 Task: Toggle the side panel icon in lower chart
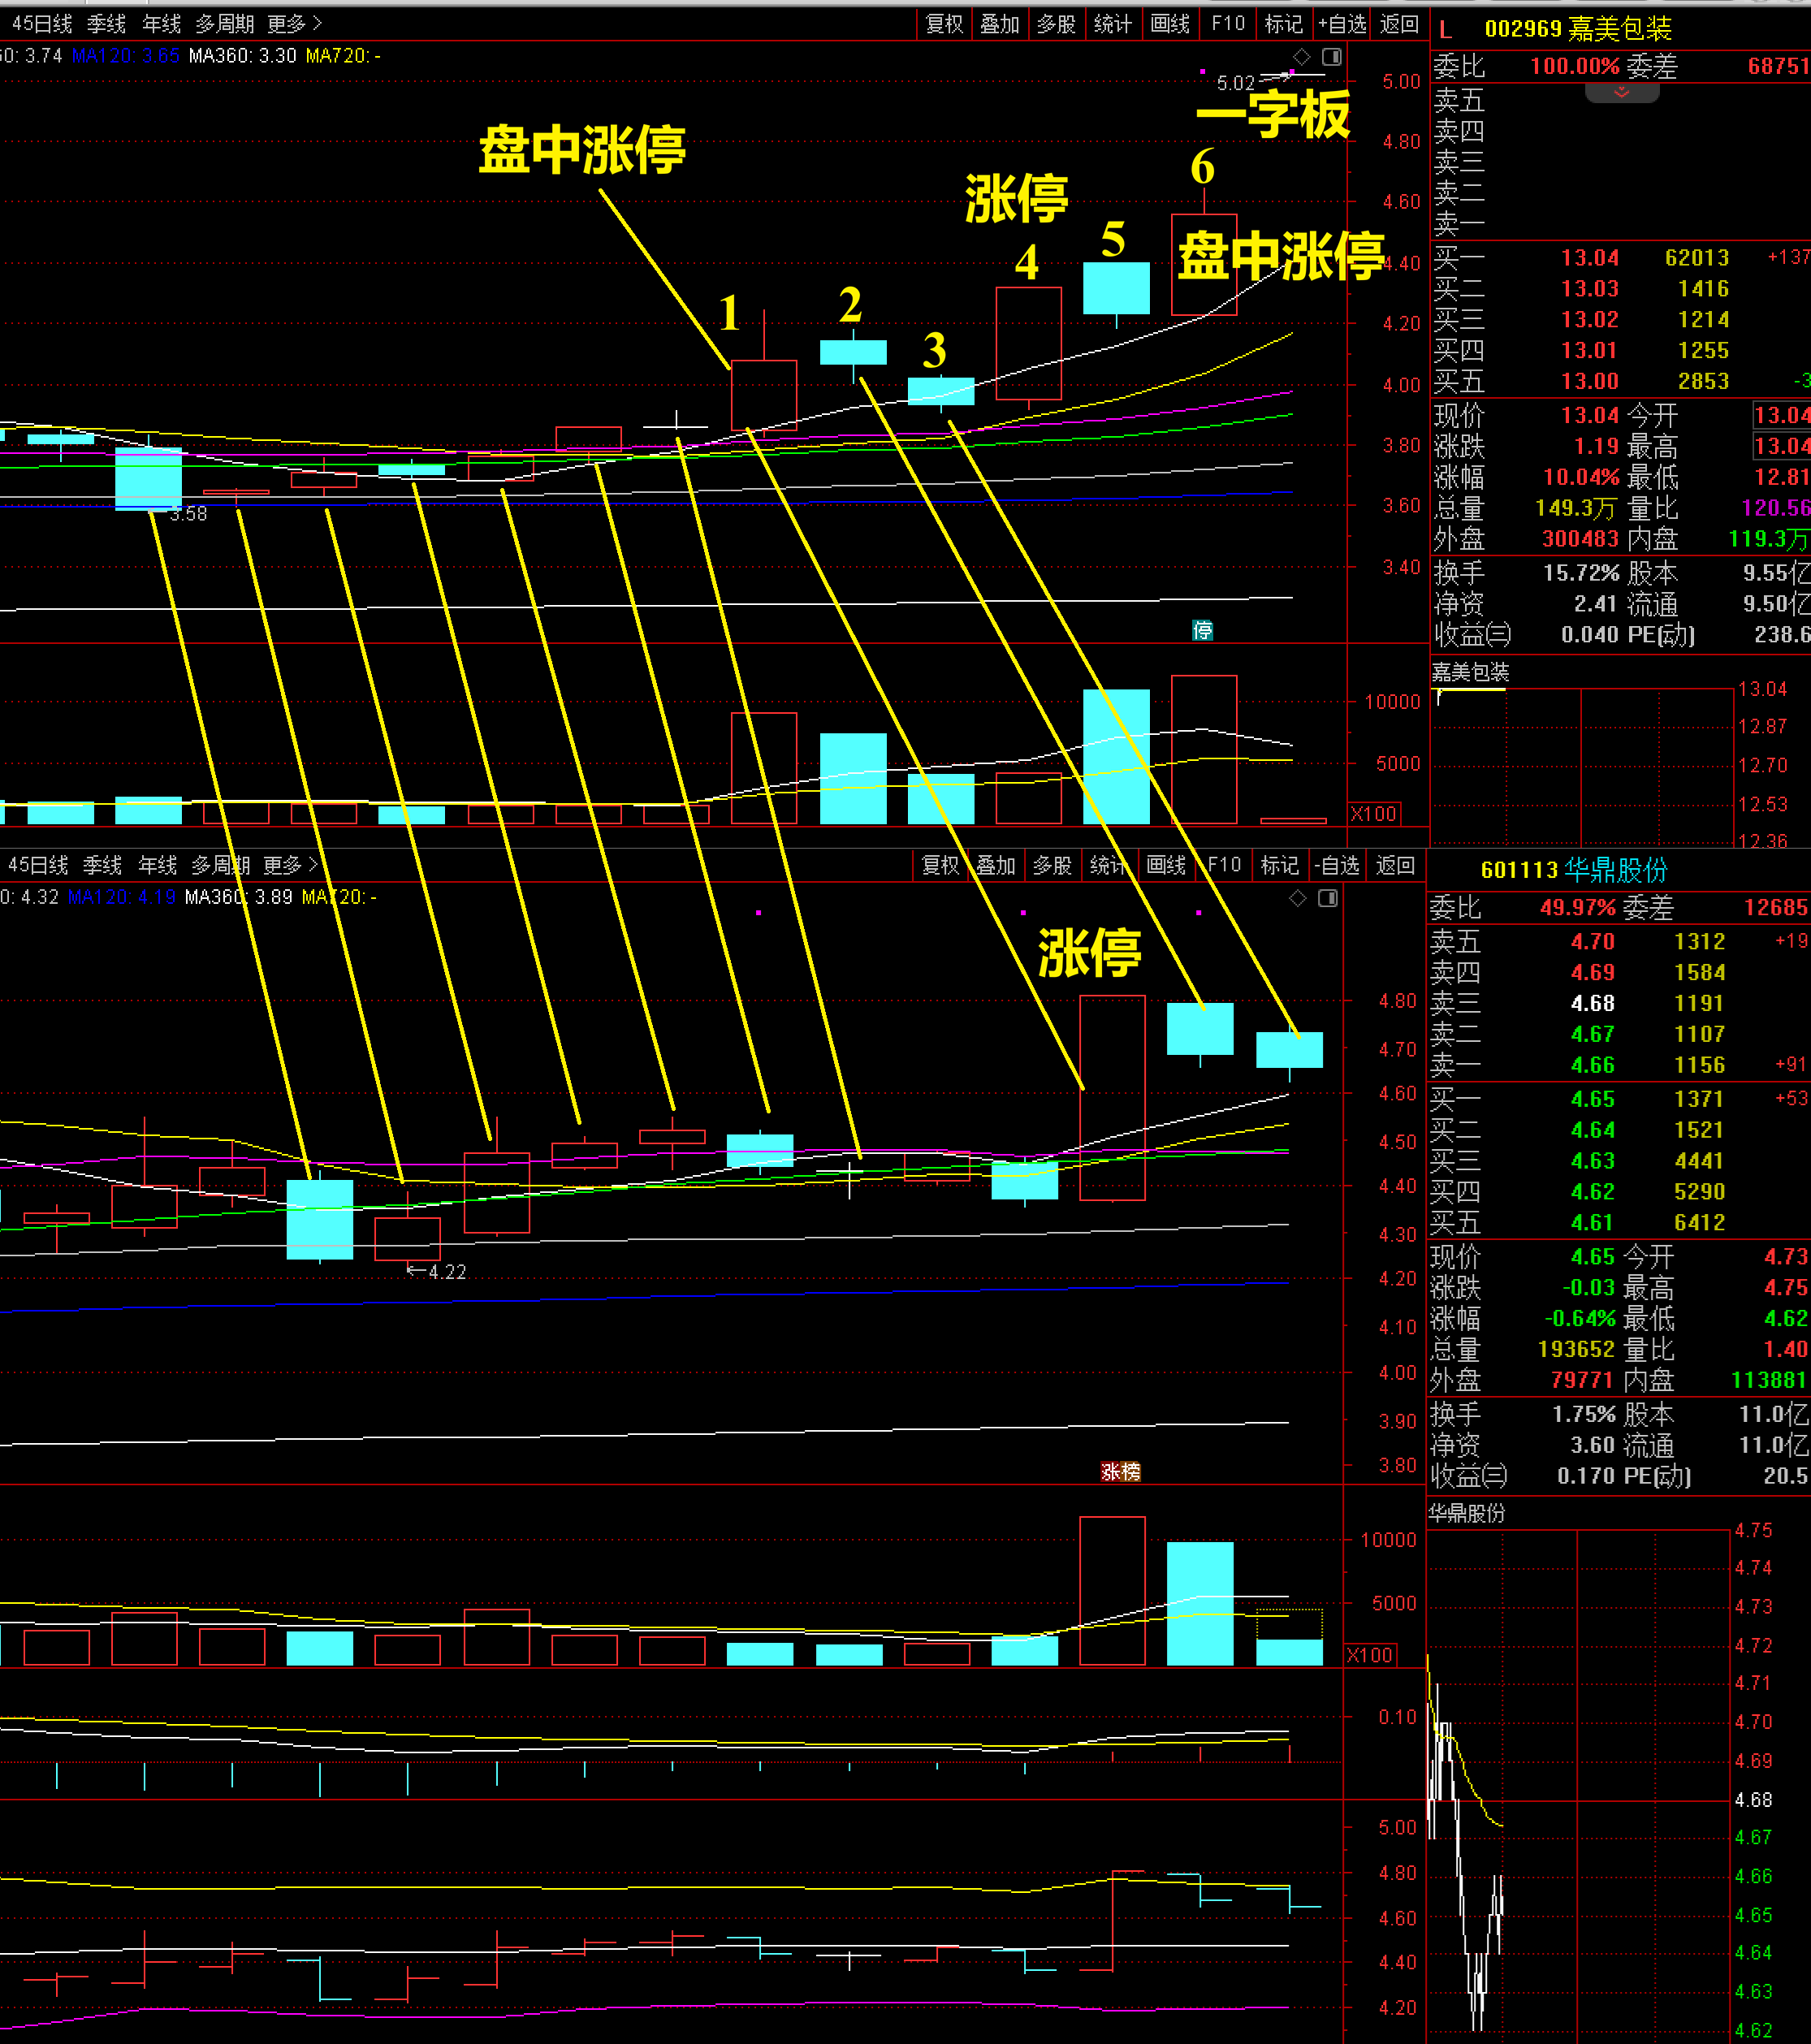(1327, 898)
